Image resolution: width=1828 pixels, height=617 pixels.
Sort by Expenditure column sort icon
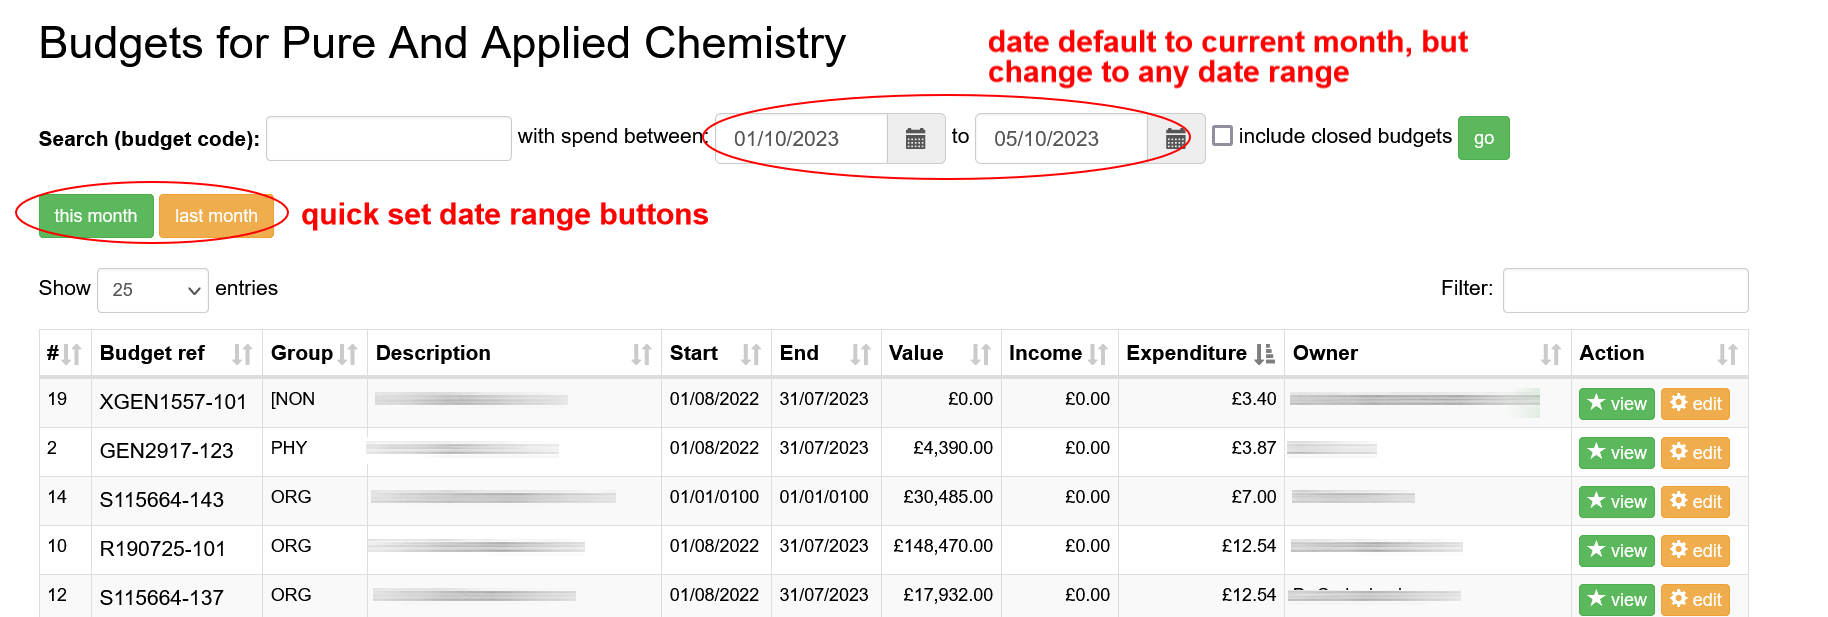[1264, 354]
